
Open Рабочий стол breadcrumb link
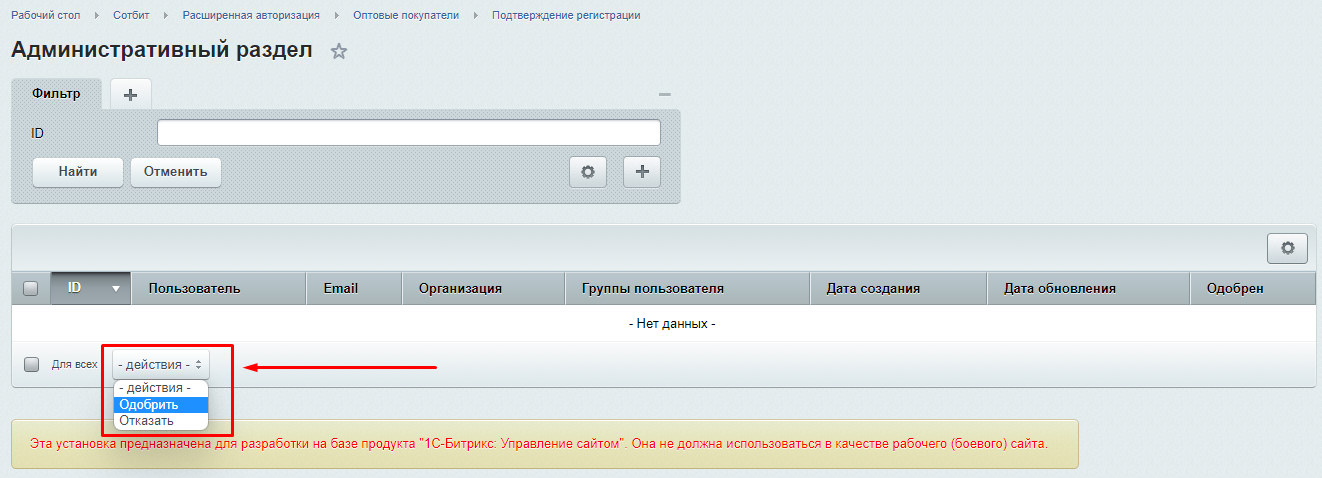coord(45,16)
